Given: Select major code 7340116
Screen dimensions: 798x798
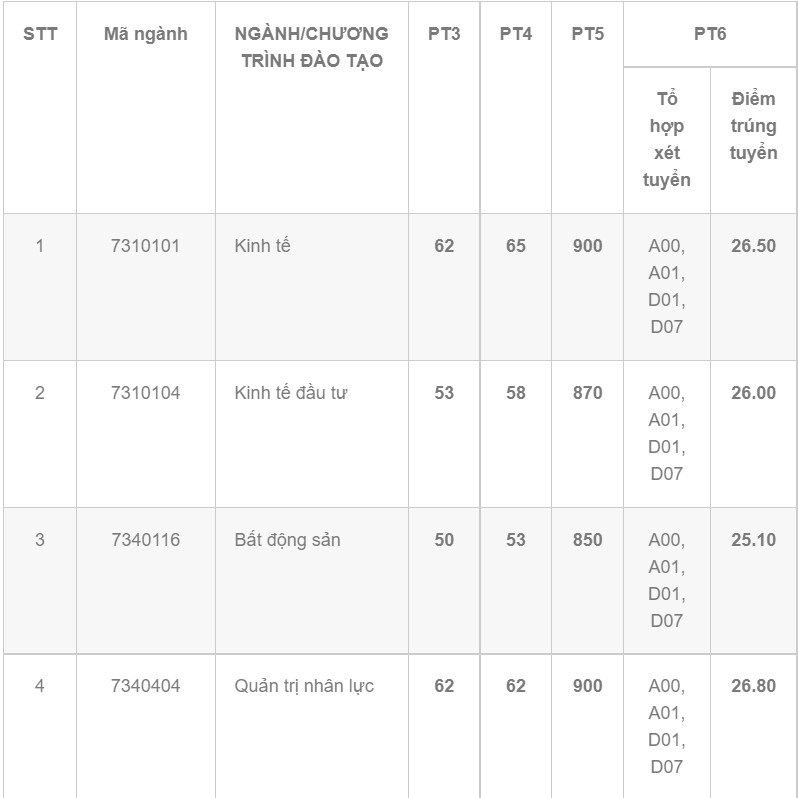Looking at the screenshot, I should coord(145,540).
